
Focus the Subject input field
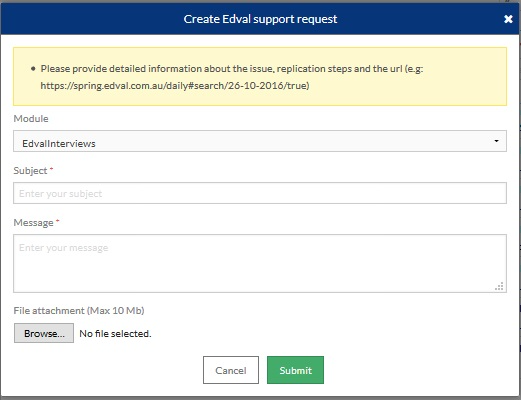click(x=260, y=193)
